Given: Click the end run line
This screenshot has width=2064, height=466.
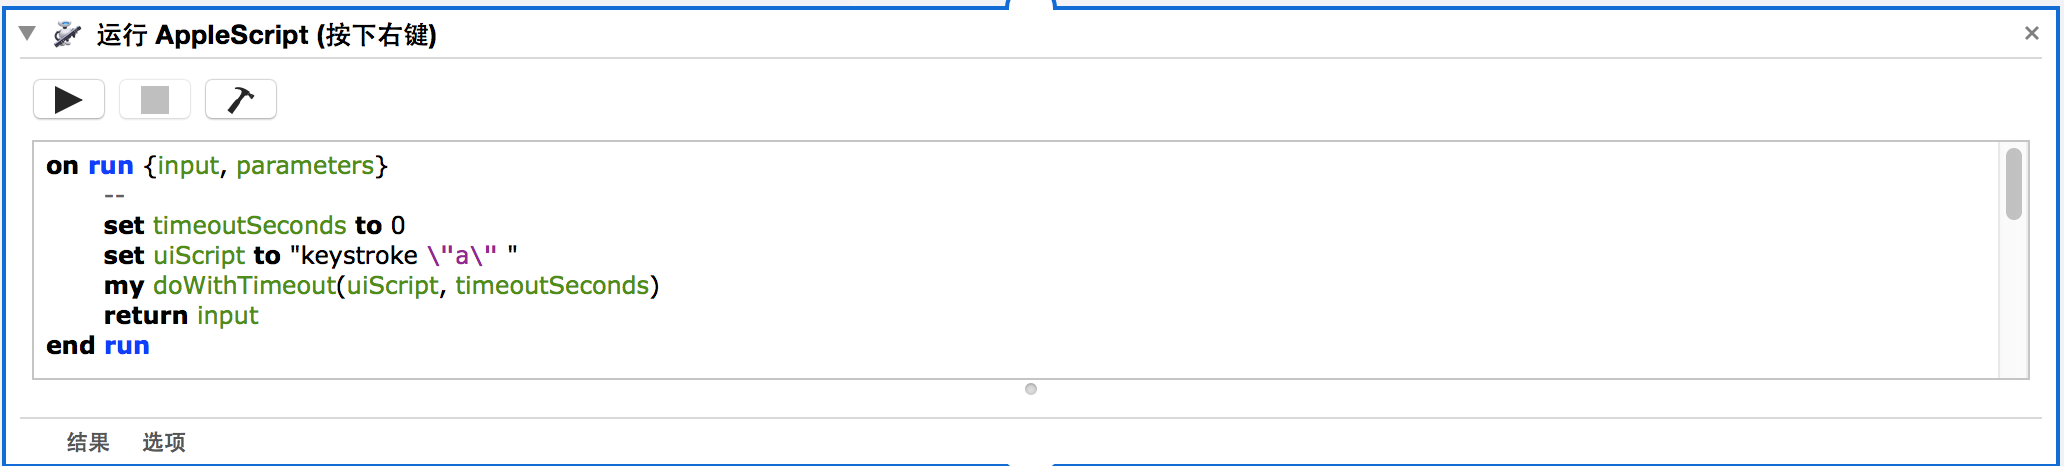Looking at the screenshot, I should tap(98, 346).
